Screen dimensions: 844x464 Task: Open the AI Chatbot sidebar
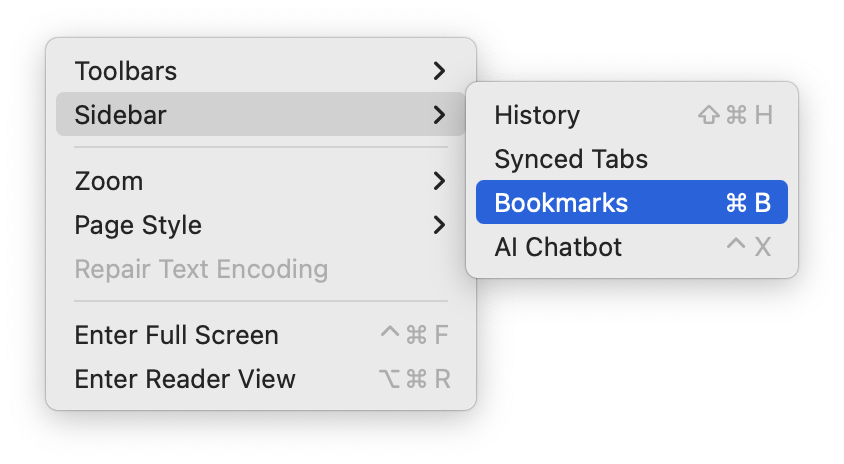tap(631, 247)
